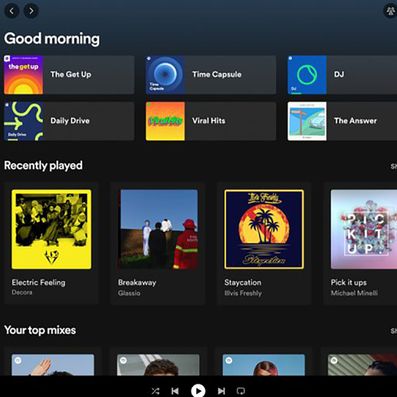Open The Get Up playlist tile

coord(69,75)
